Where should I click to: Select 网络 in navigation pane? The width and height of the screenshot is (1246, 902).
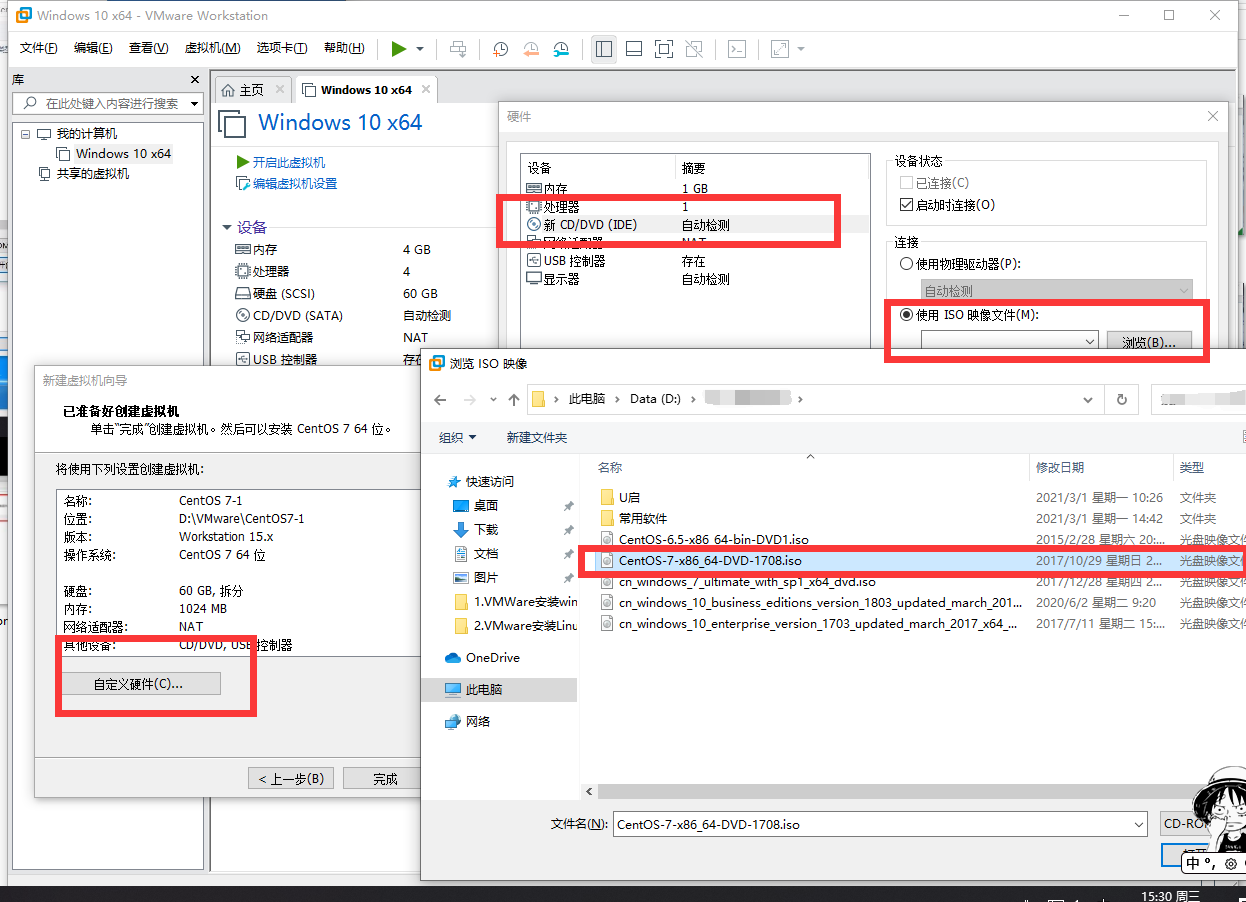(x=478, y=721)
